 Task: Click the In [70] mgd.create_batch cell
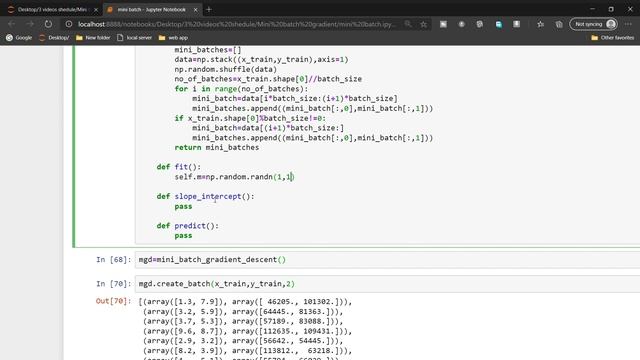(x=387, y=284)
